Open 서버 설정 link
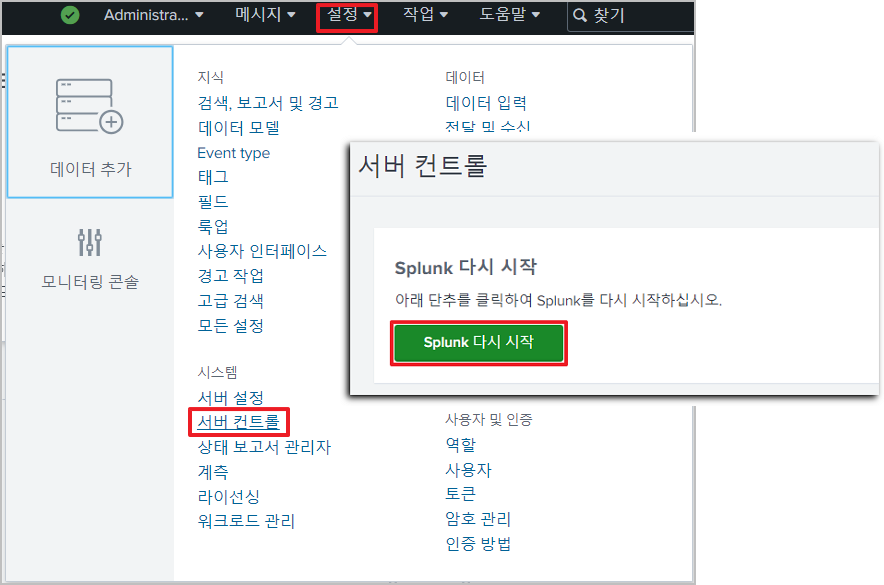 pyautogui.click(x=231, y=398)
